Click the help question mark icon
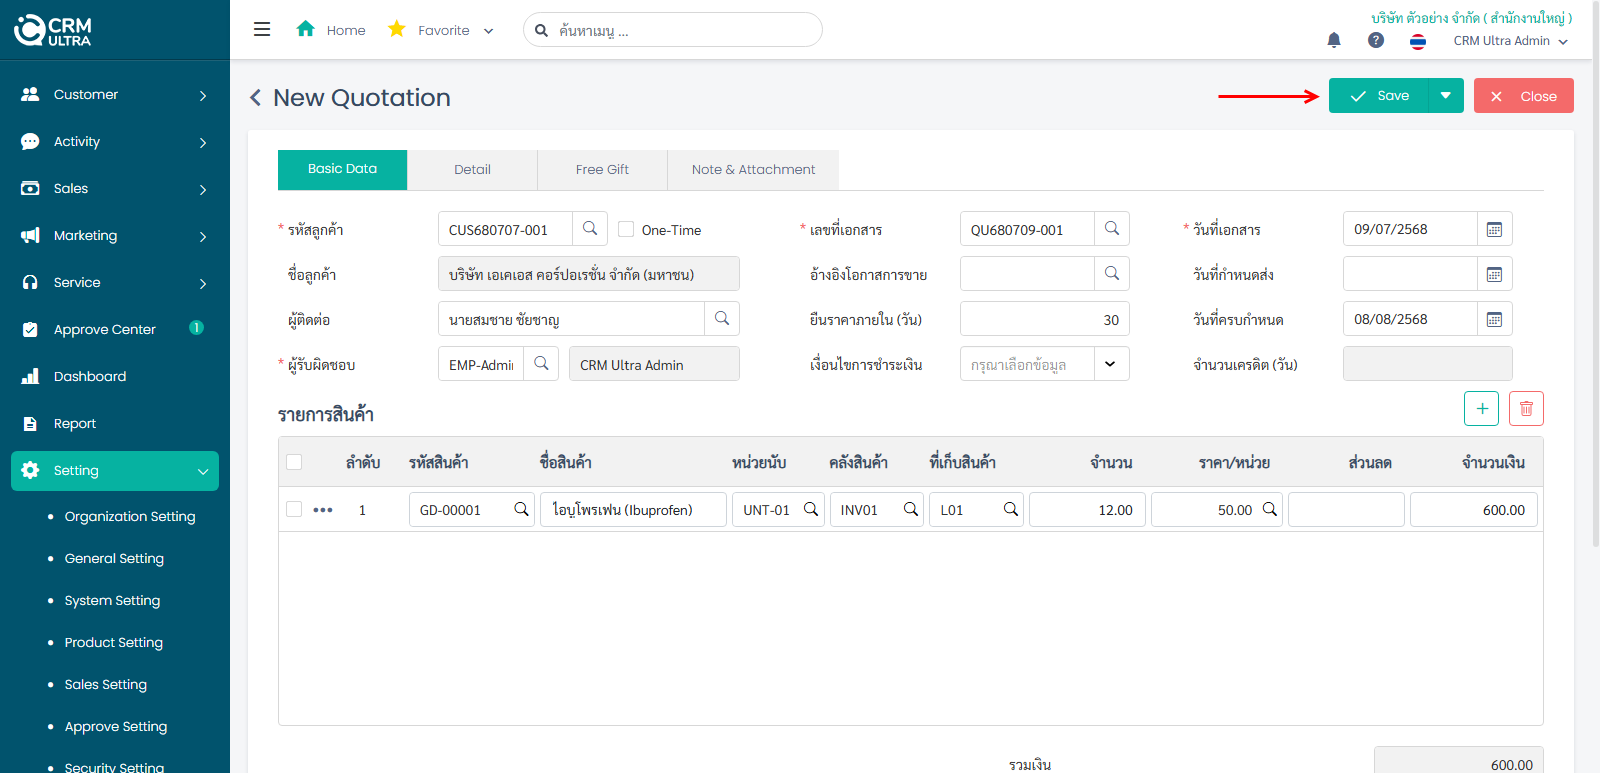This screenshot has height=773, width=1600. point(1376,40)
